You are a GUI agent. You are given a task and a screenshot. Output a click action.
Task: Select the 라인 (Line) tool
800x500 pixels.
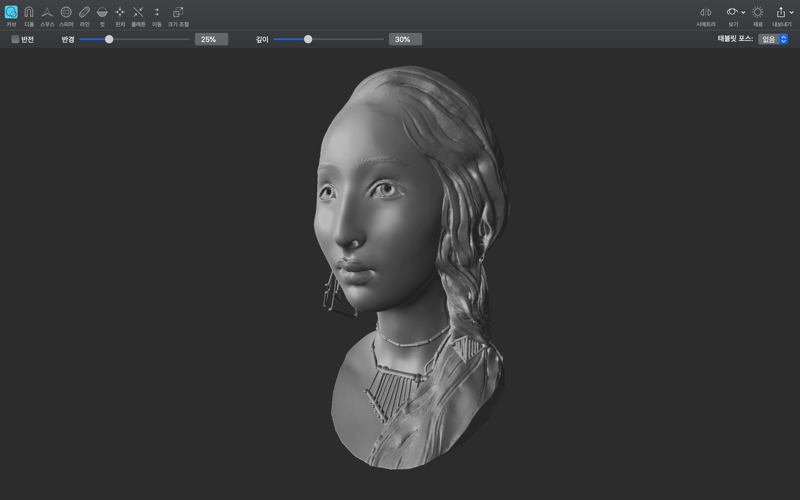click(x=84, y=13)
